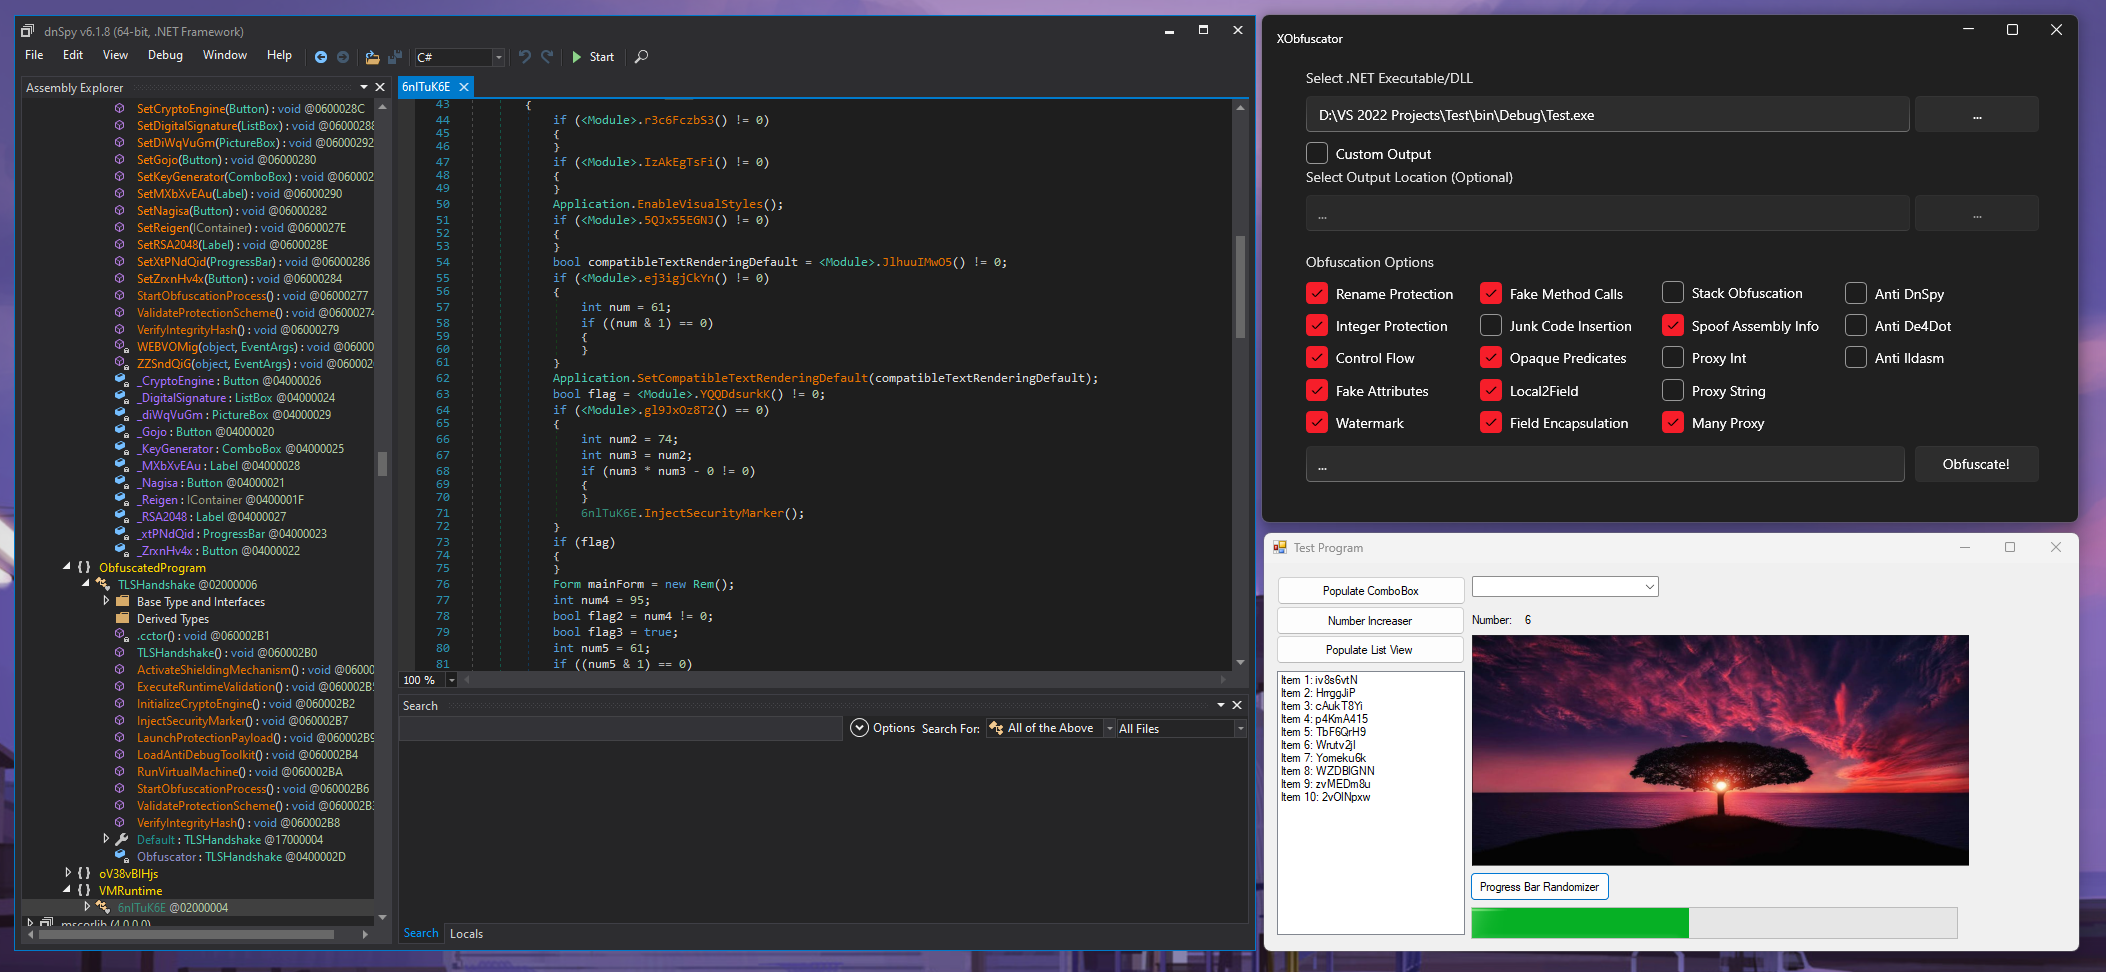Enable Stack Obfuscation in XObfuscator
Image resolution: width=2106 pixels, height=972 pixels.
(x=1672, y=292)
